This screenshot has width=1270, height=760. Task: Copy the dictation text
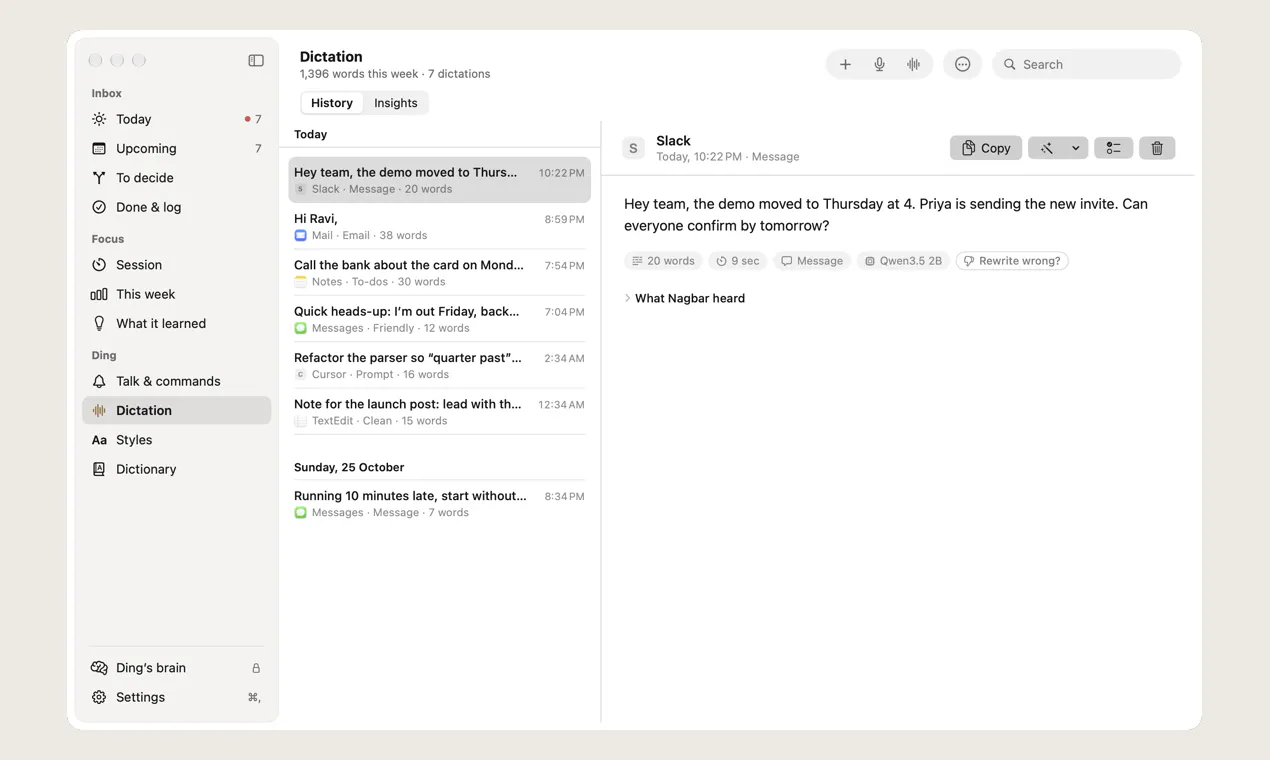(x=986, y=148)
